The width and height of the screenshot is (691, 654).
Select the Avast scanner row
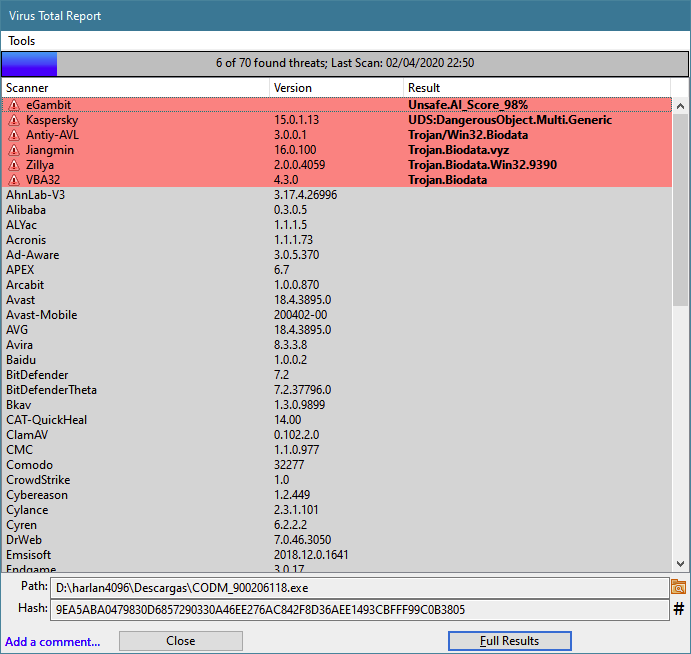click(337, 300)
